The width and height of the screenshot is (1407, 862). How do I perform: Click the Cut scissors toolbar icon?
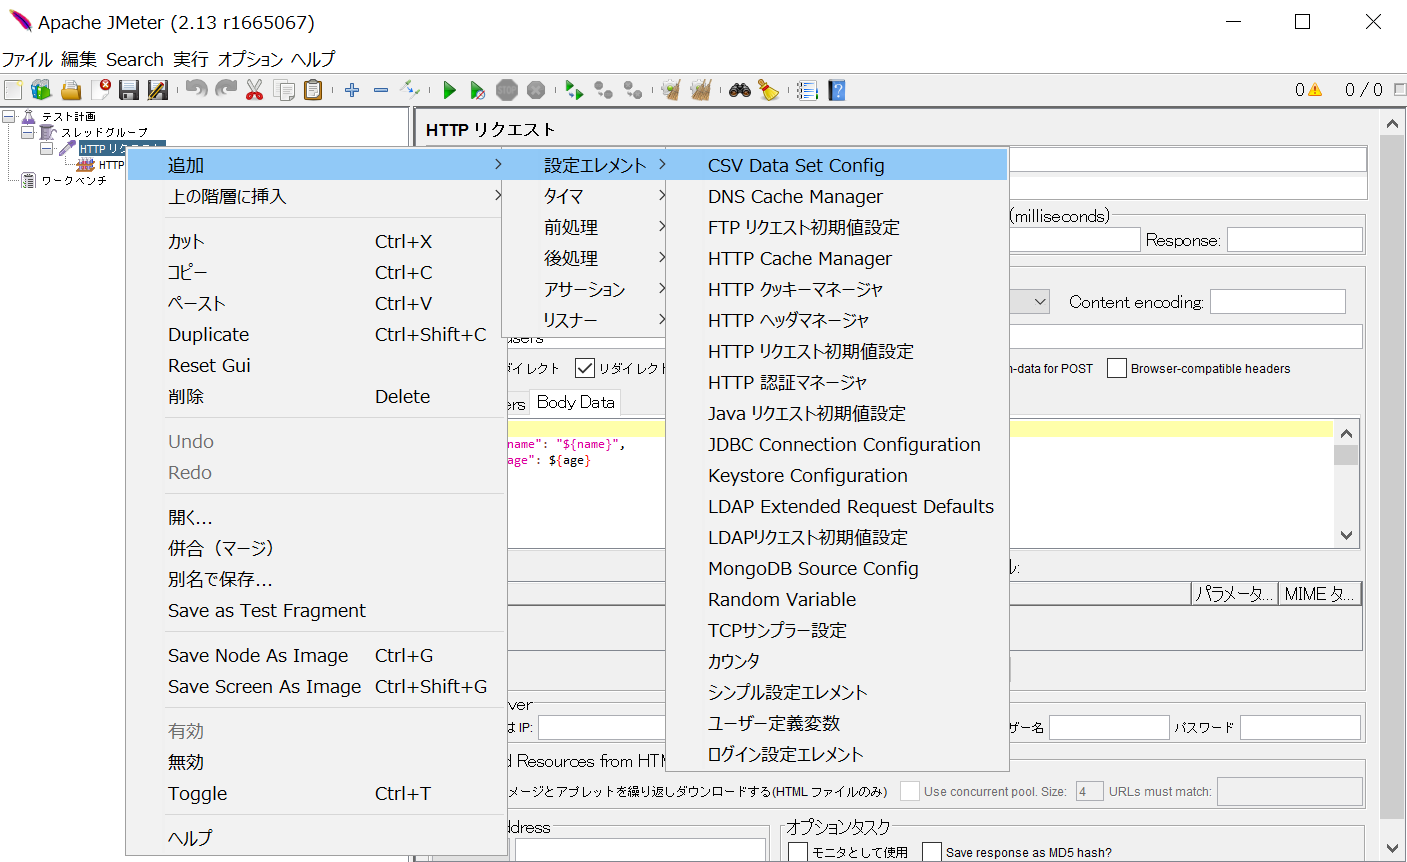coord(254,91)
